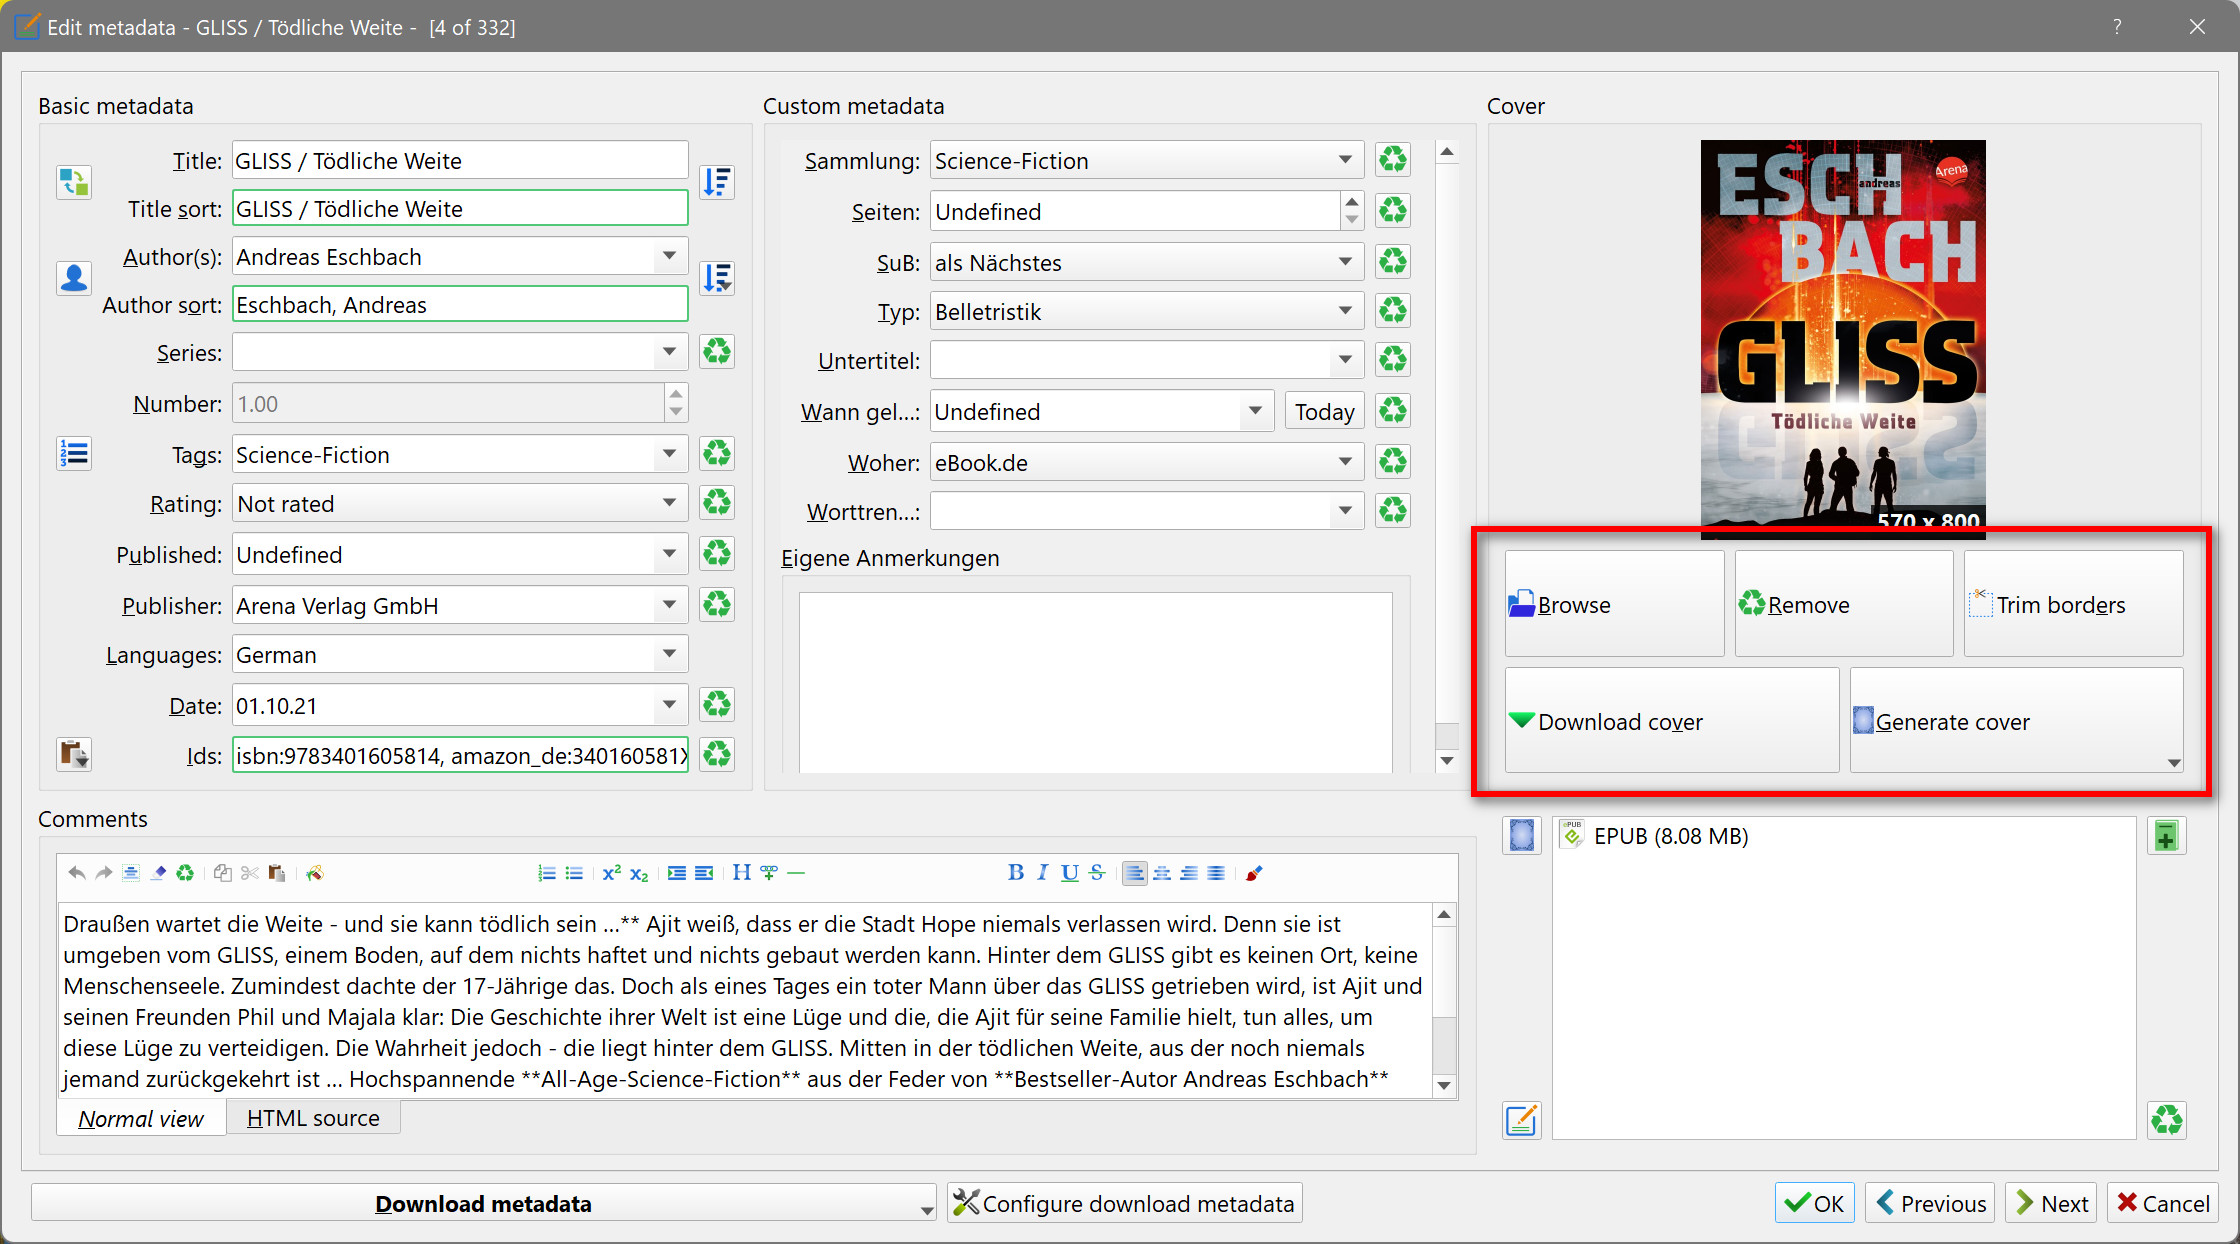Open the tag editor list icon
Image resolution: width=2240 pixels, height=1244 pixels.
tap(74, 454)
